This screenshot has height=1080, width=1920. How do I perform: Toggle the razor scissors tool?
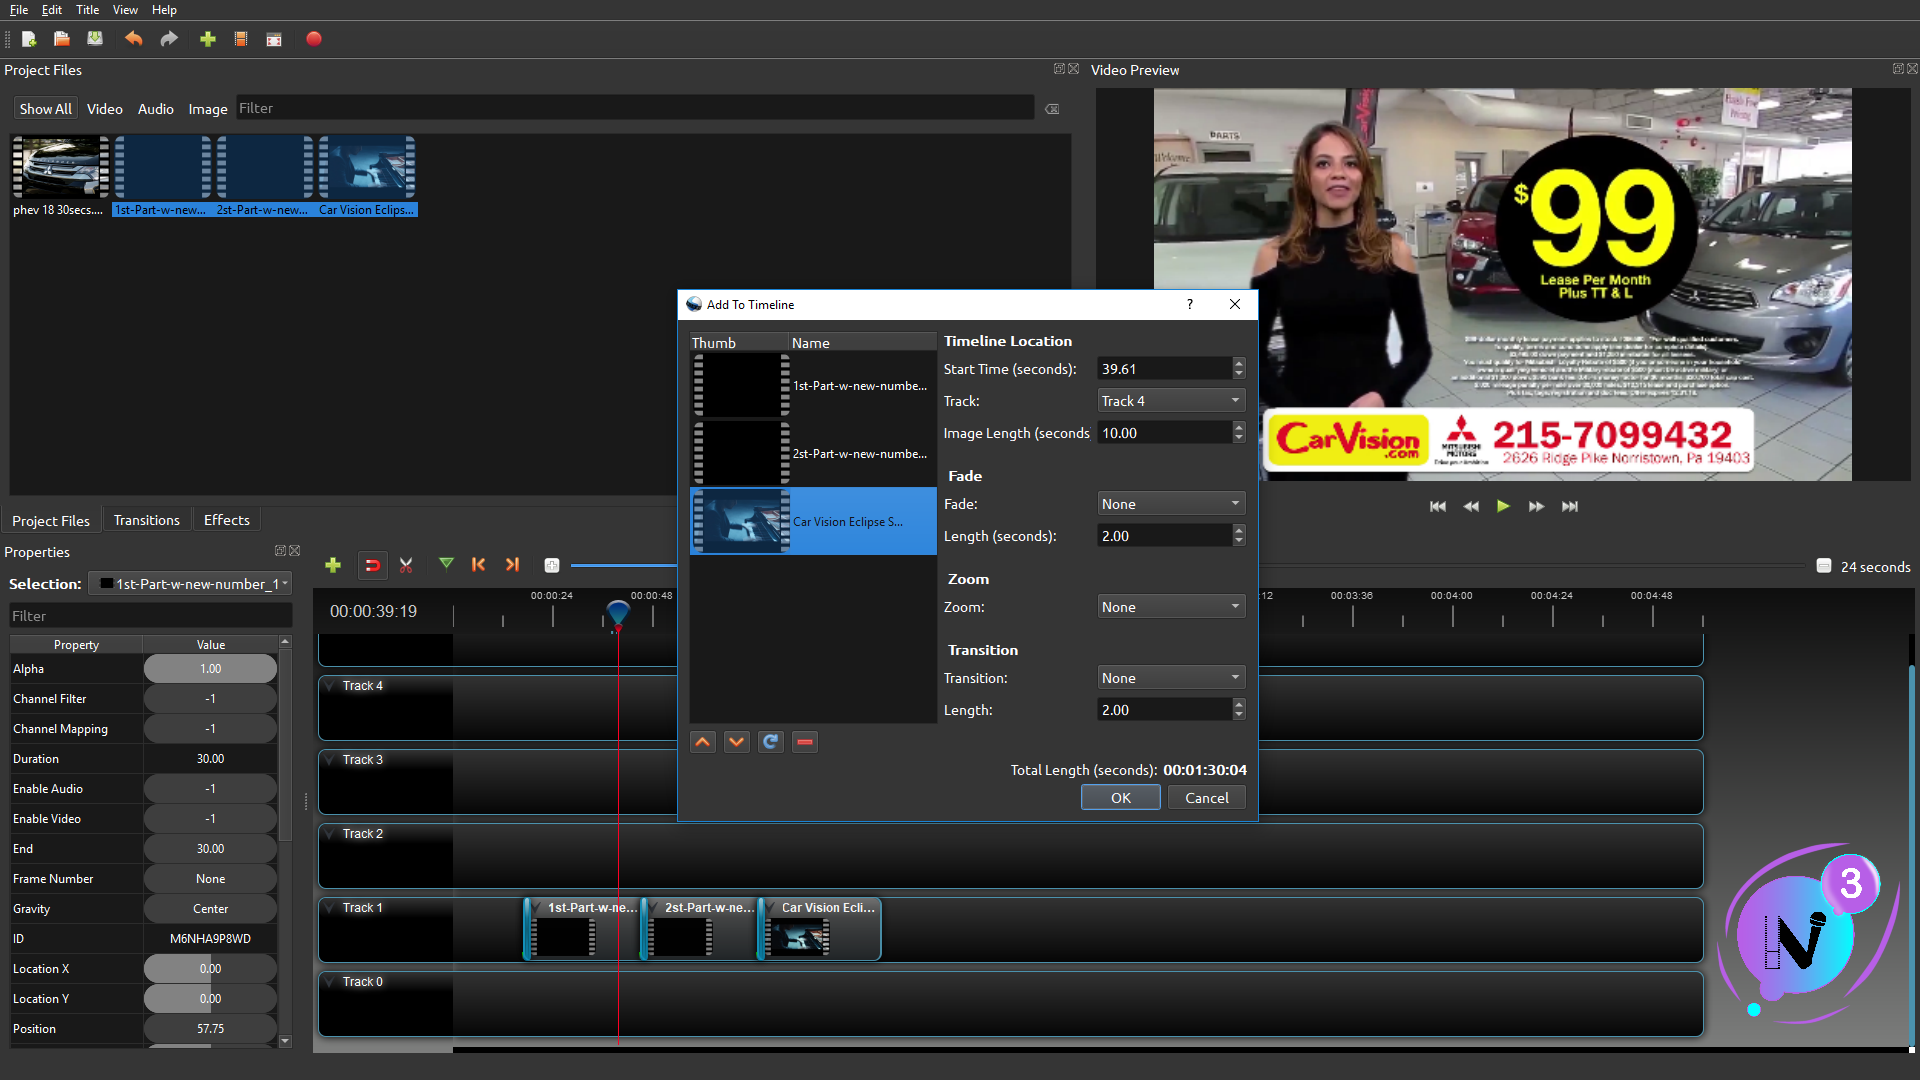[406, 565]
